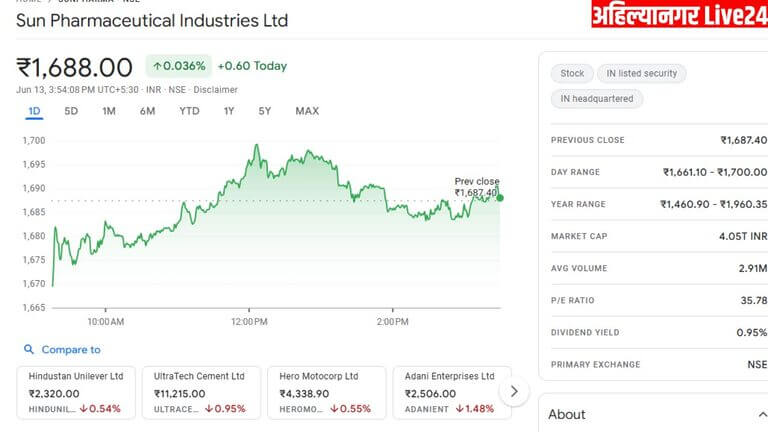Click the ADANIENT 1.48% change
Viewport: 768px width, 432px height.
[475, 408]
